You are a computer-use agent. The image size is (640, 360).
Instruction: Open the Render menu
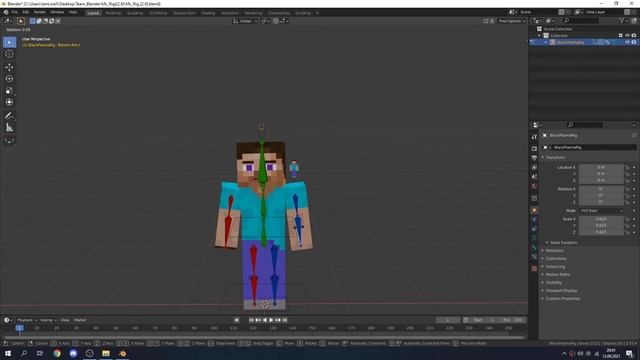pos(40,12)
